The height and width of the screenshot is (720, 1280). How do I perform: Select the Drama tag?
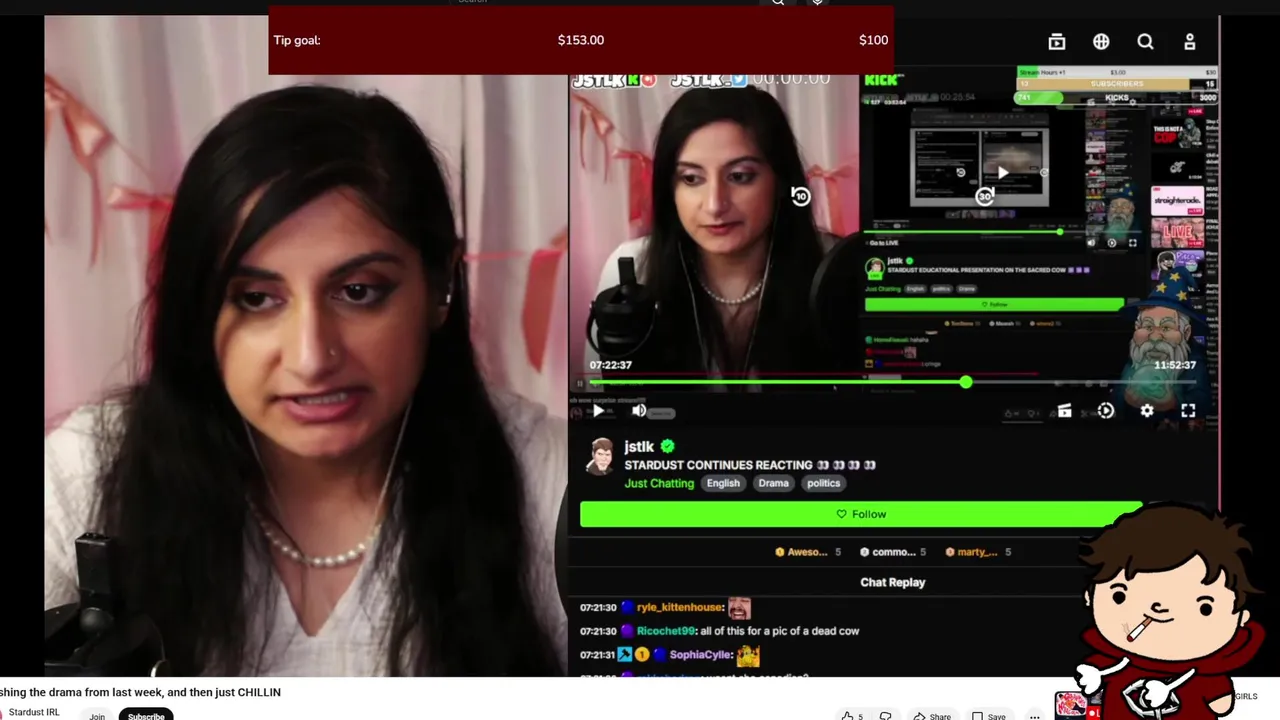tap(773, 483)
